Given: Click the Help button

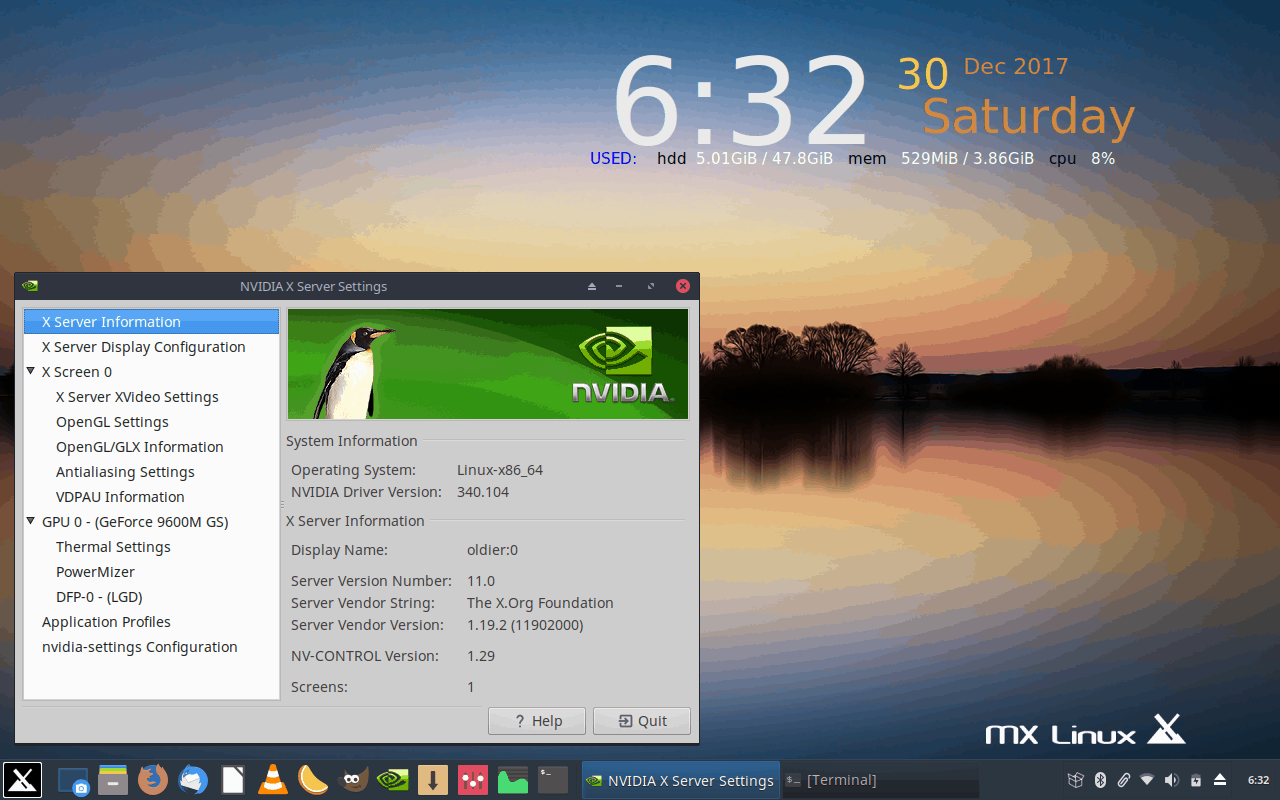Looking at the screenshot, I should pos(537,721).
